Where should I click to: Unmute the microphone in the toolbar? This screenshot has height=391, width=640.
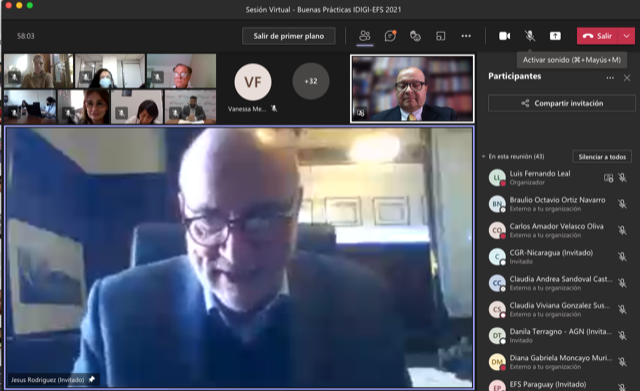click(x=530, y=36)
